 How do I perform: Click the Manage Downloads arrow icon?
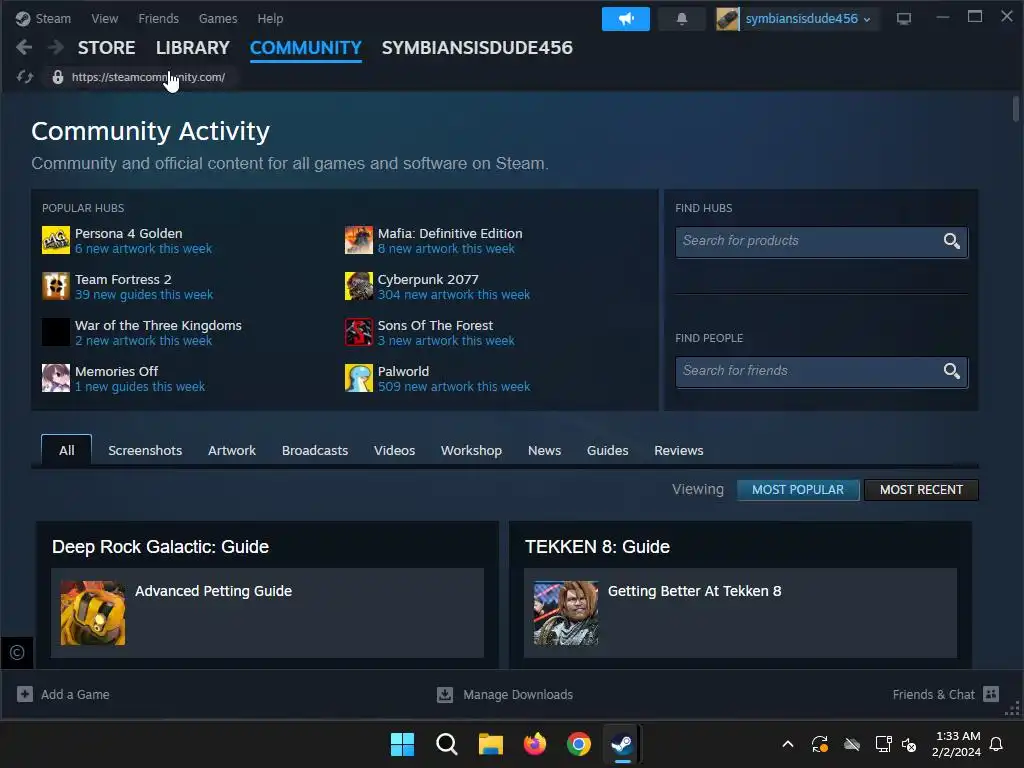pos(445,694)
